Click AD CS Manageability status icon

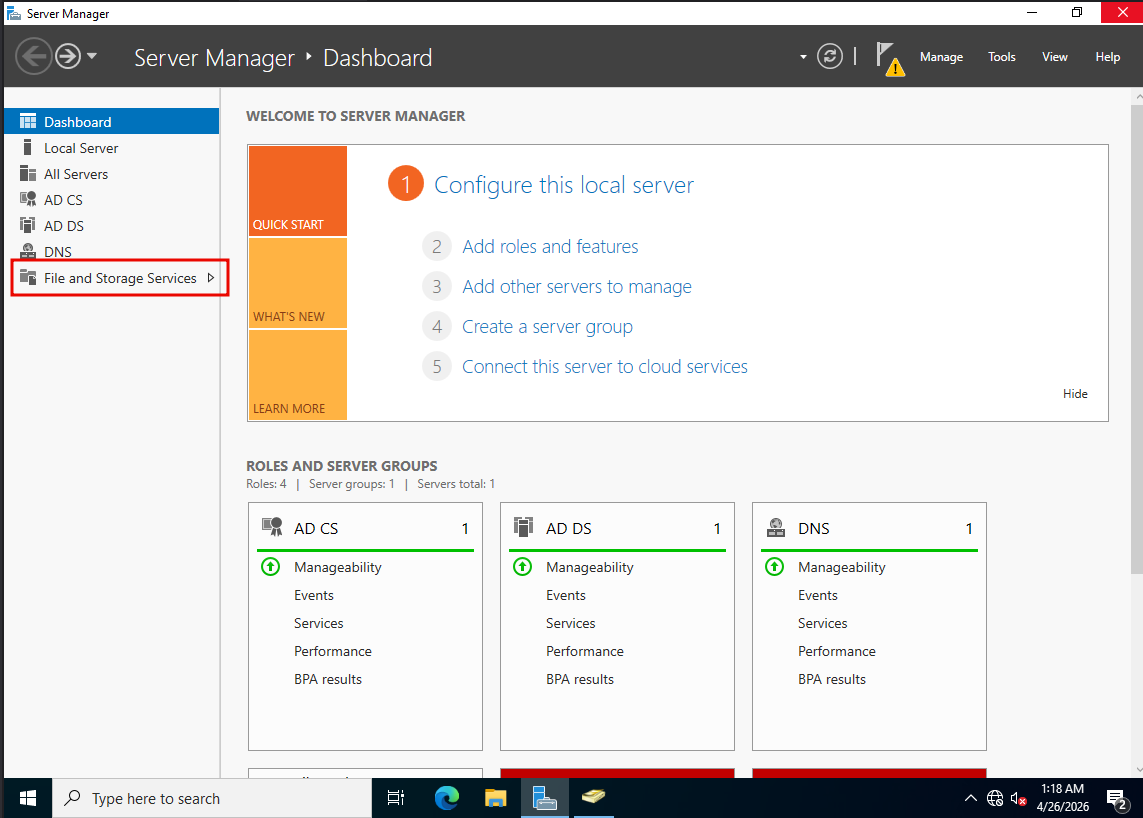[270, 566]
